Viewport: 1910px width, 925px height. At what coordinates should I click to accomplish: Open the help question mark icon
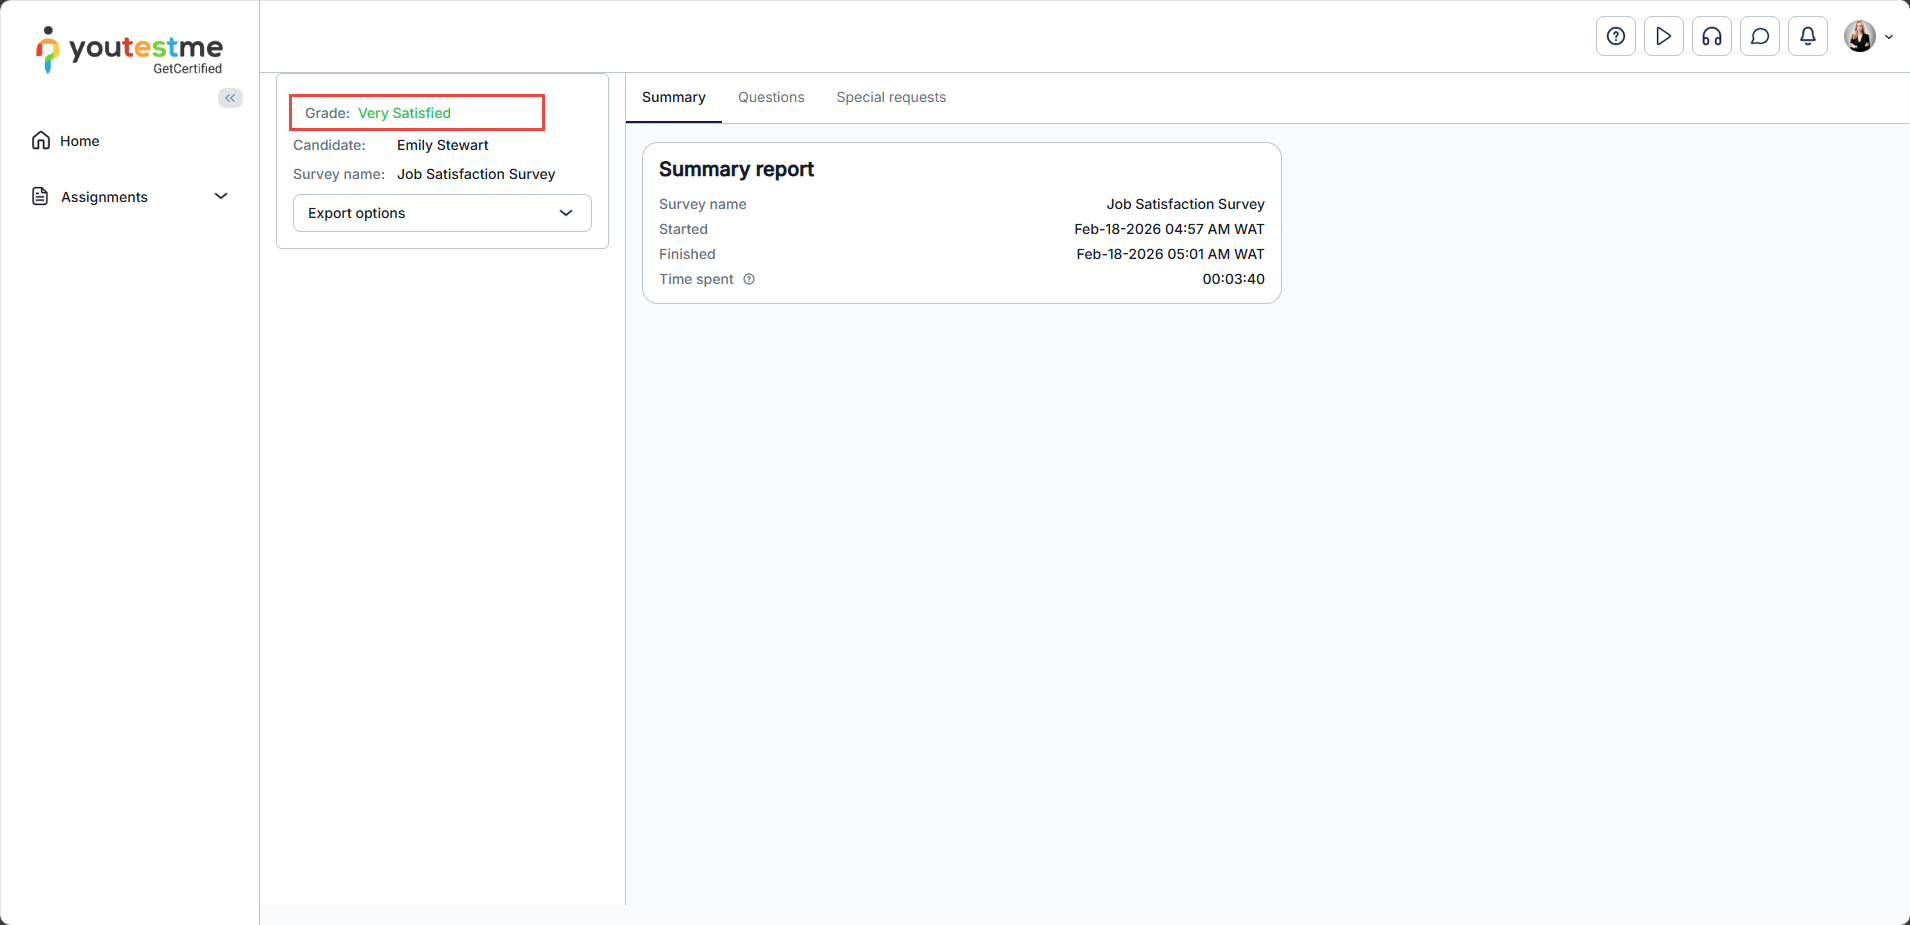(x=1615, y=37)
